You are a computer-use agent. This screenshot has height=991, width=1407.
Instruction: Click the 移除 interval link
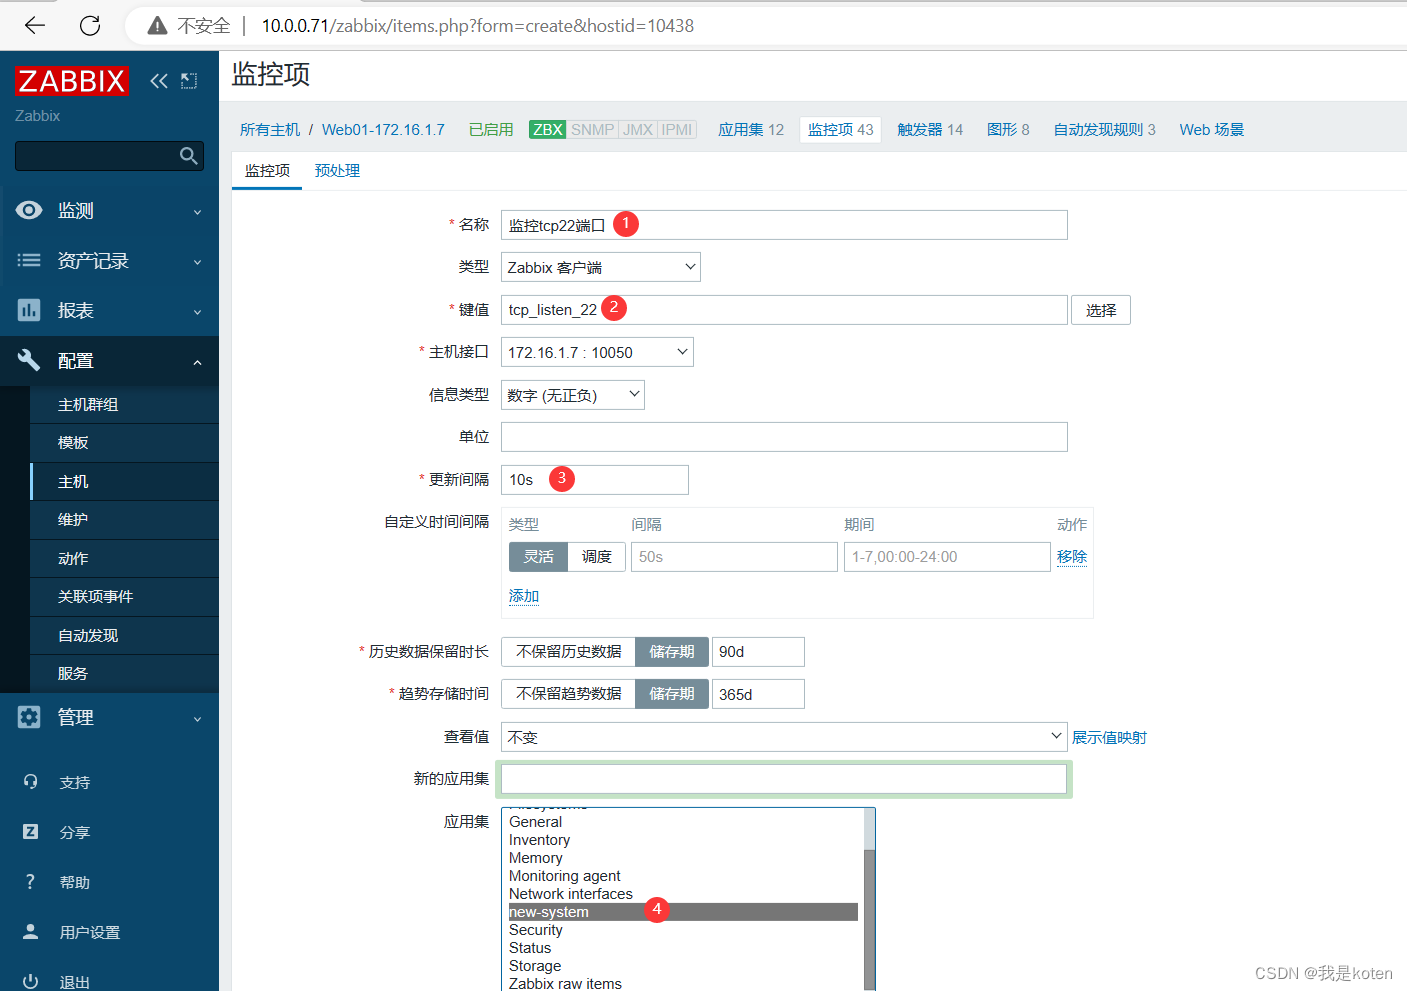pos(1072,557)
